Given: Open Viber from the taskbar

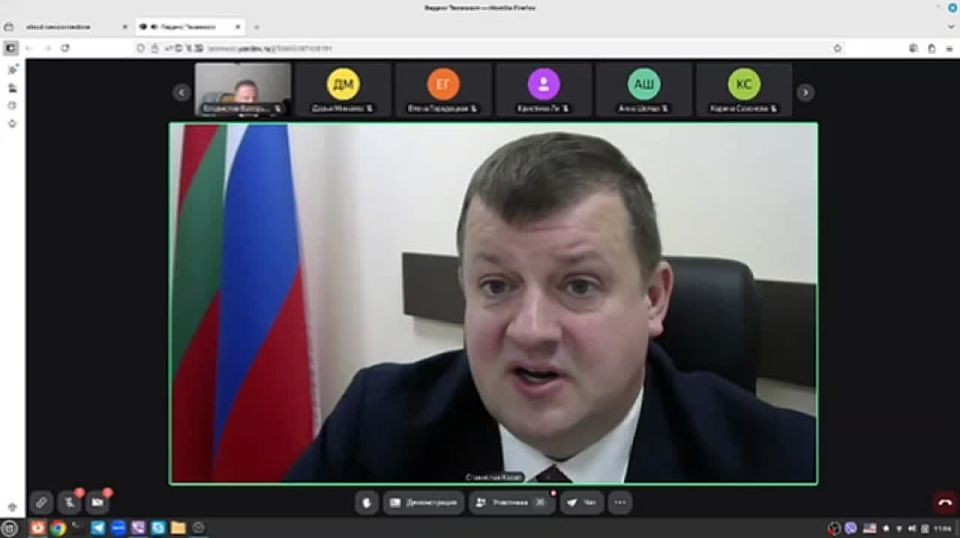Looking at the screenshot, I should 138,527.
